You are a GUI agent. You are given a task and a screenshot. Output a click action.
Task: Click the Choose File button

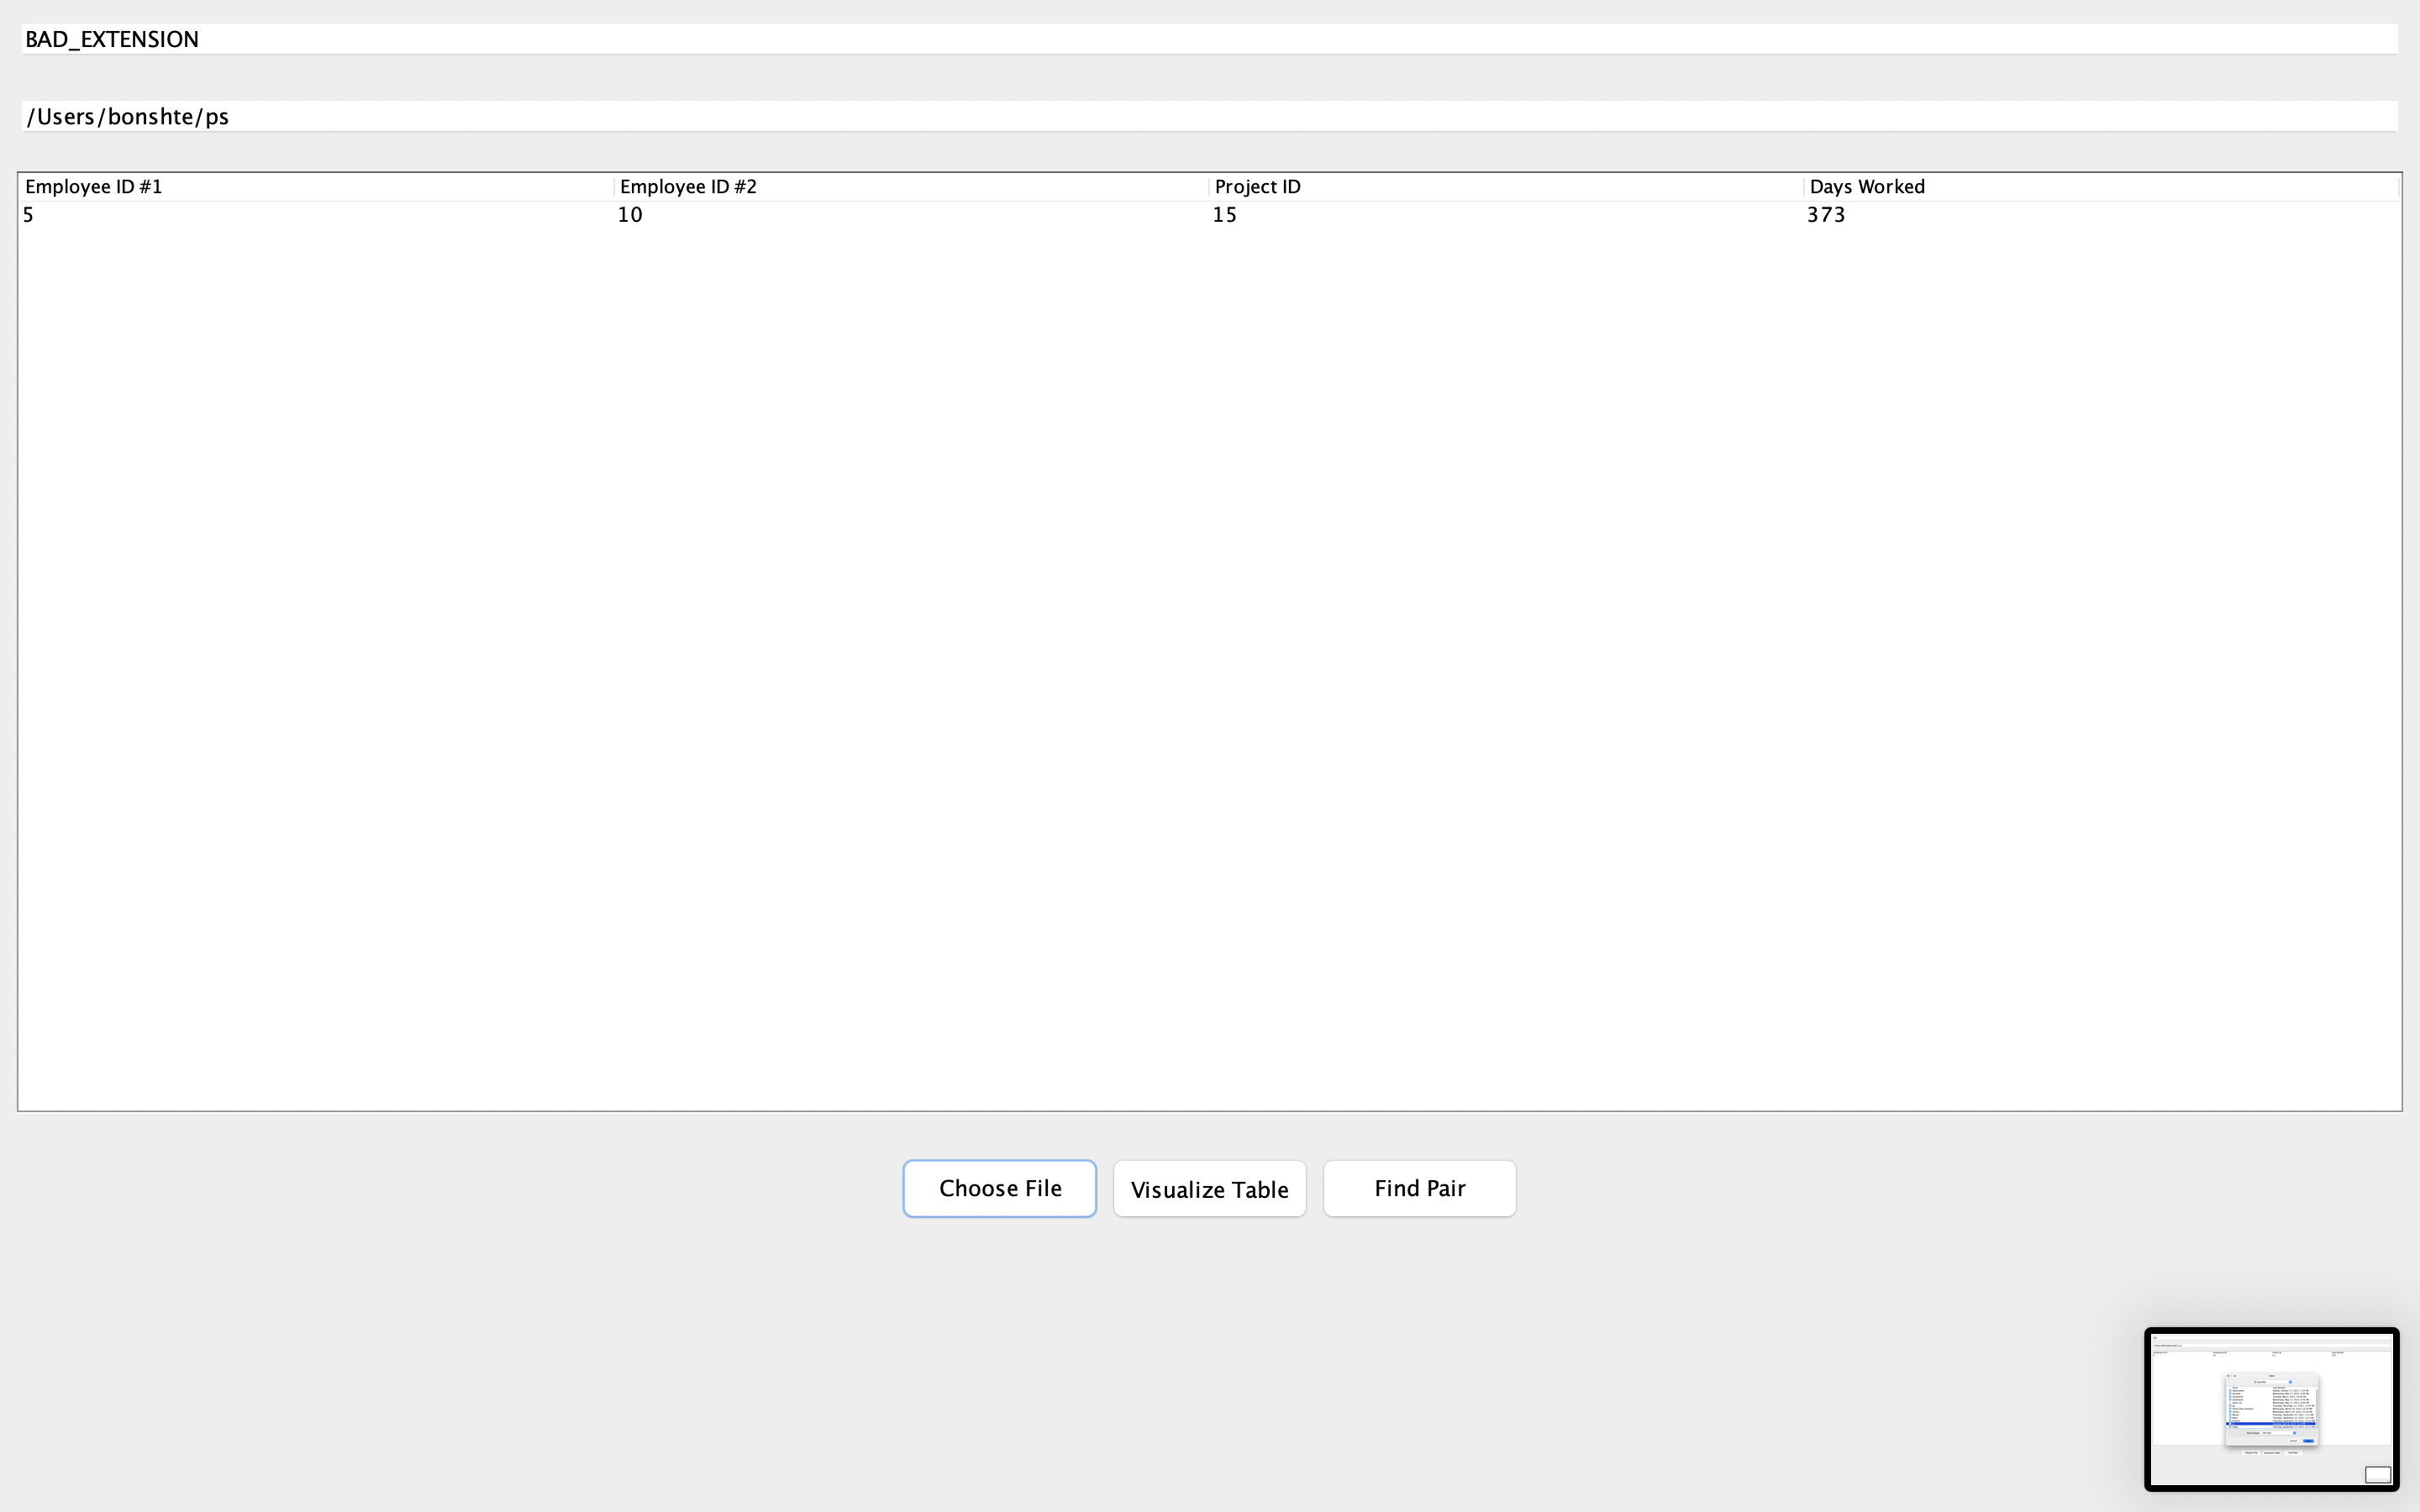(x=999, y=1188)
